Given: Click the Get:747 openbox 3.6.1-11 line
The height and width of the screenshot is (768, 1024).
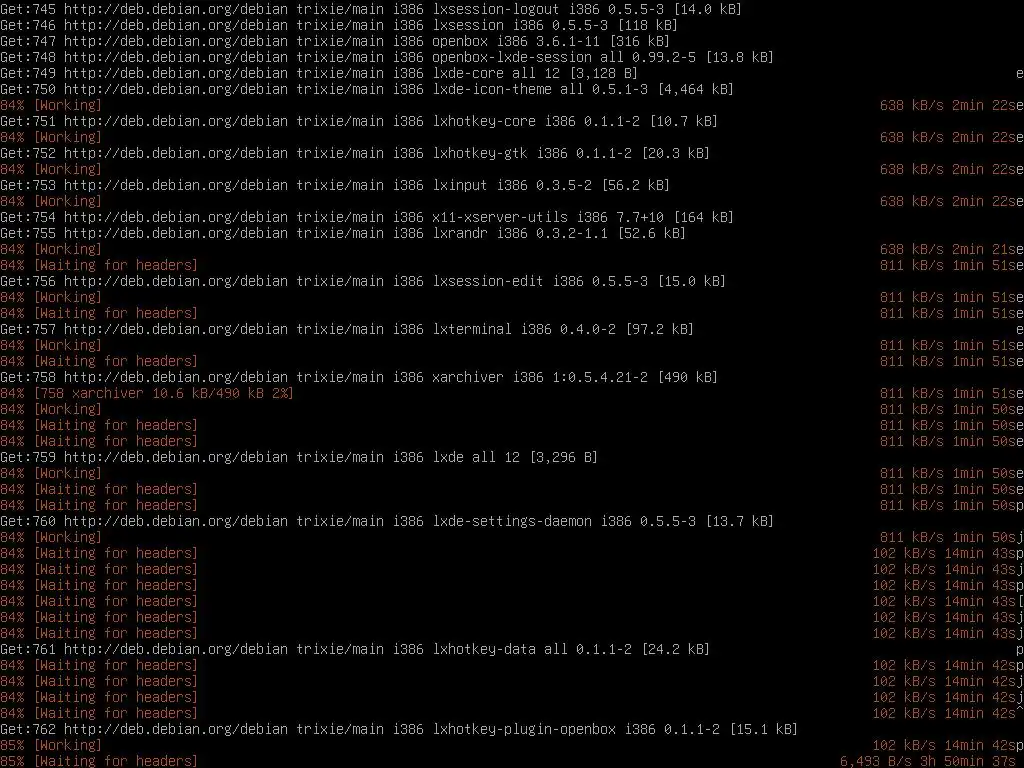Looking at the screenshot, I should pyautogui.click(x=334, y=41).
